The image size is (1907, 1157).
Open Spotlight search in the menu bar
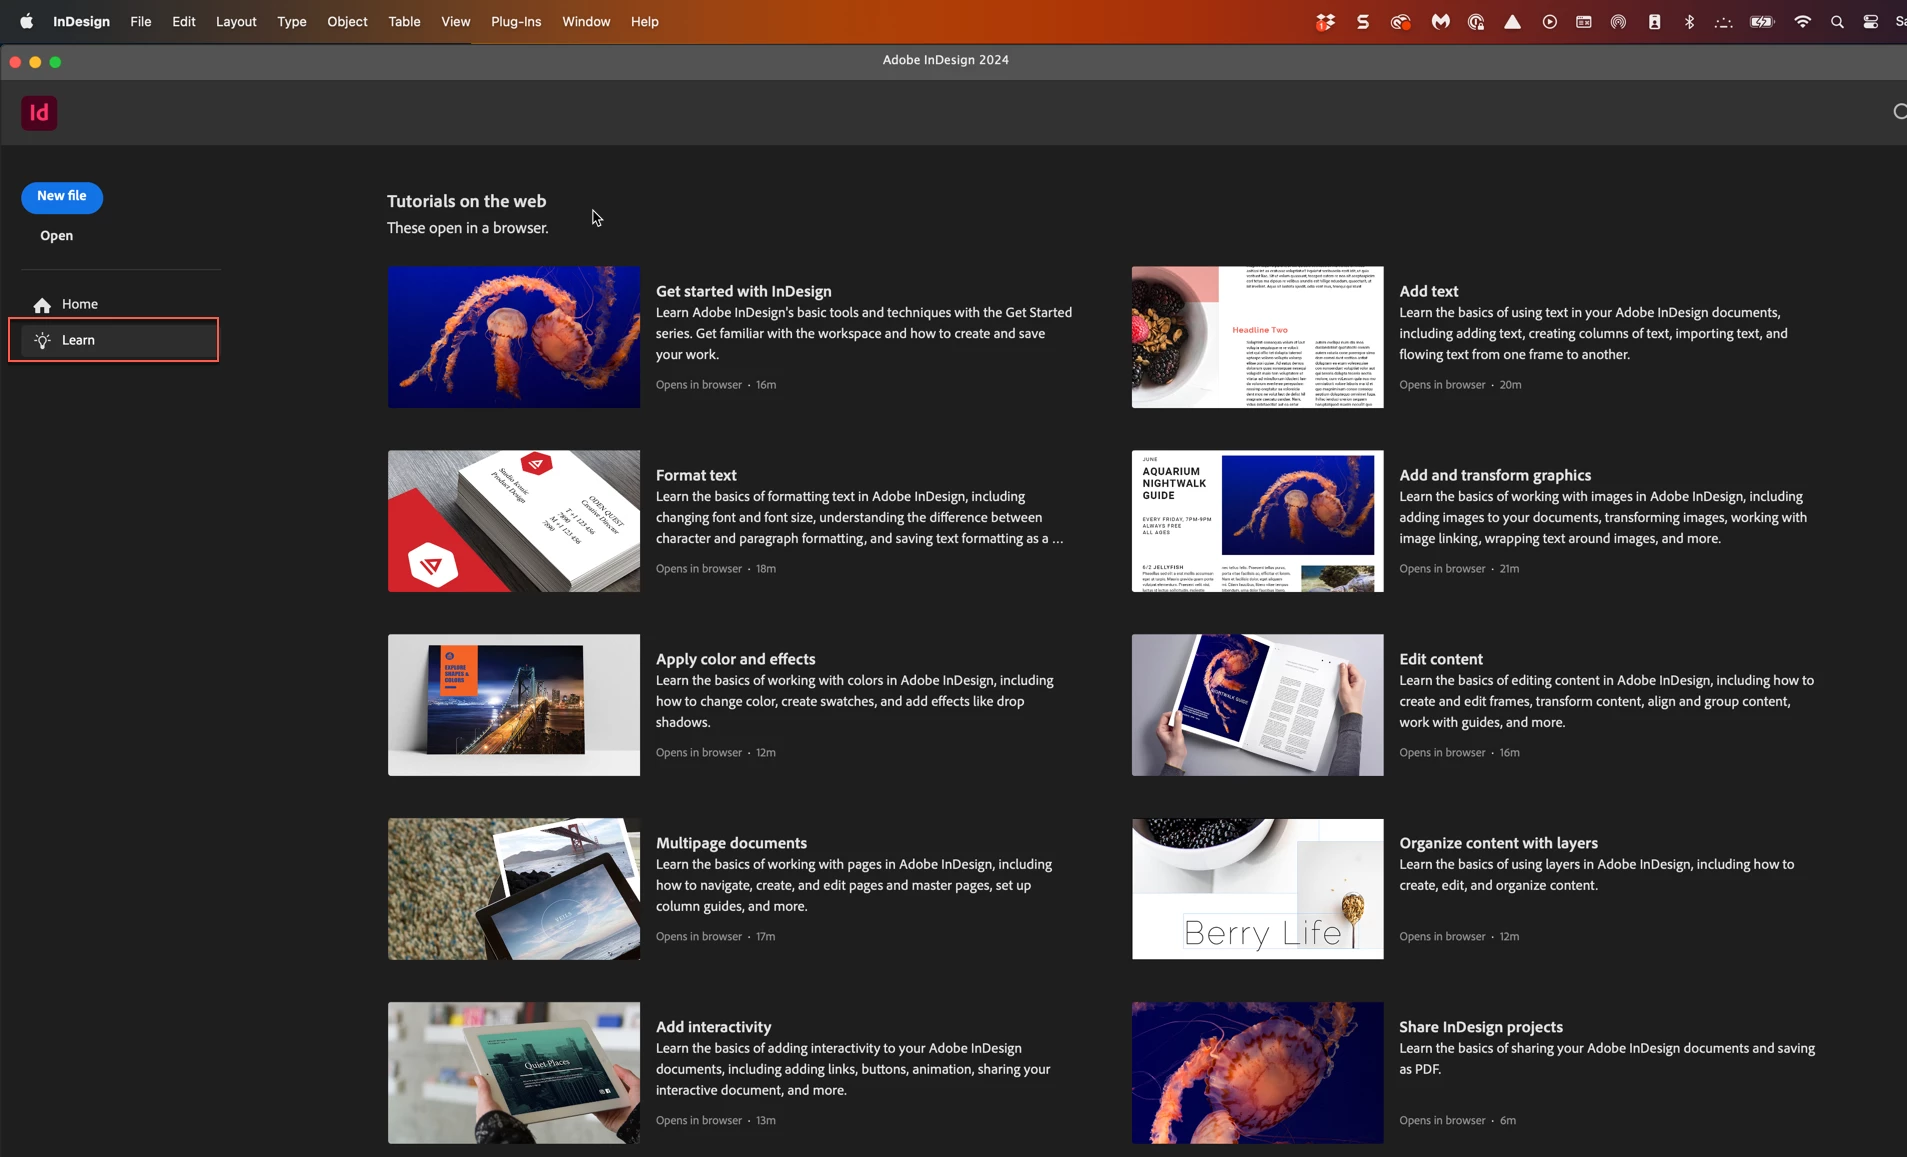coord(1837,21)
